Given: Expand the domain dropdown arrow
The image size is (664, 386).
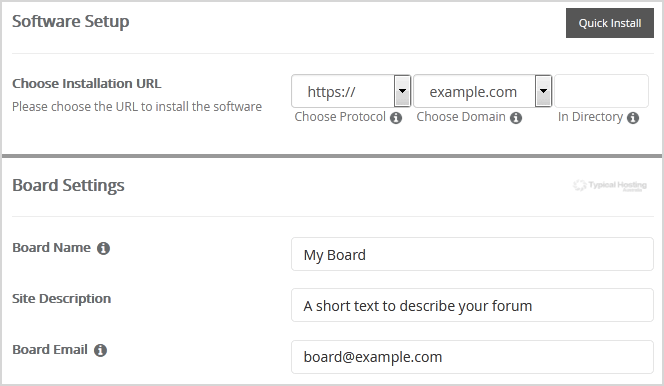Looking at the screenshot, I should 543,91.
